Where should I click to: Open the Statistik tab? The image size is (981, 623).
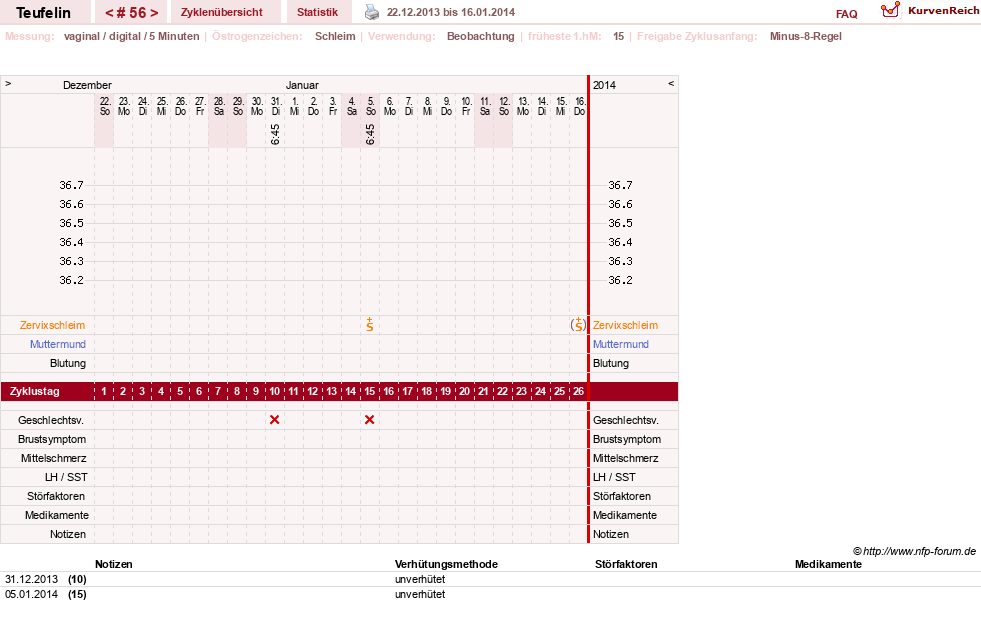click(317, 12)
